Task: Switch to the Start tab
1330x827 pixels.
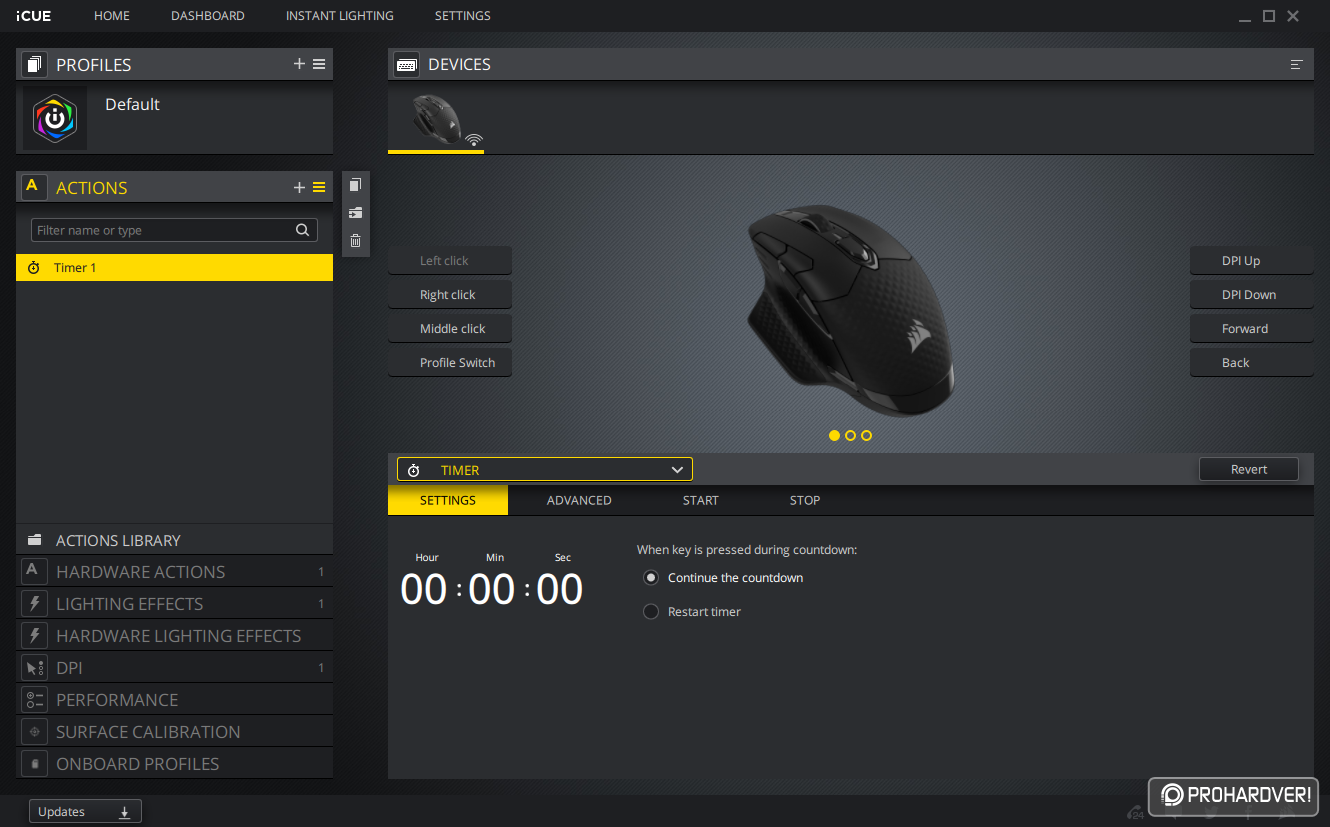Action: (x=701, y=501)
